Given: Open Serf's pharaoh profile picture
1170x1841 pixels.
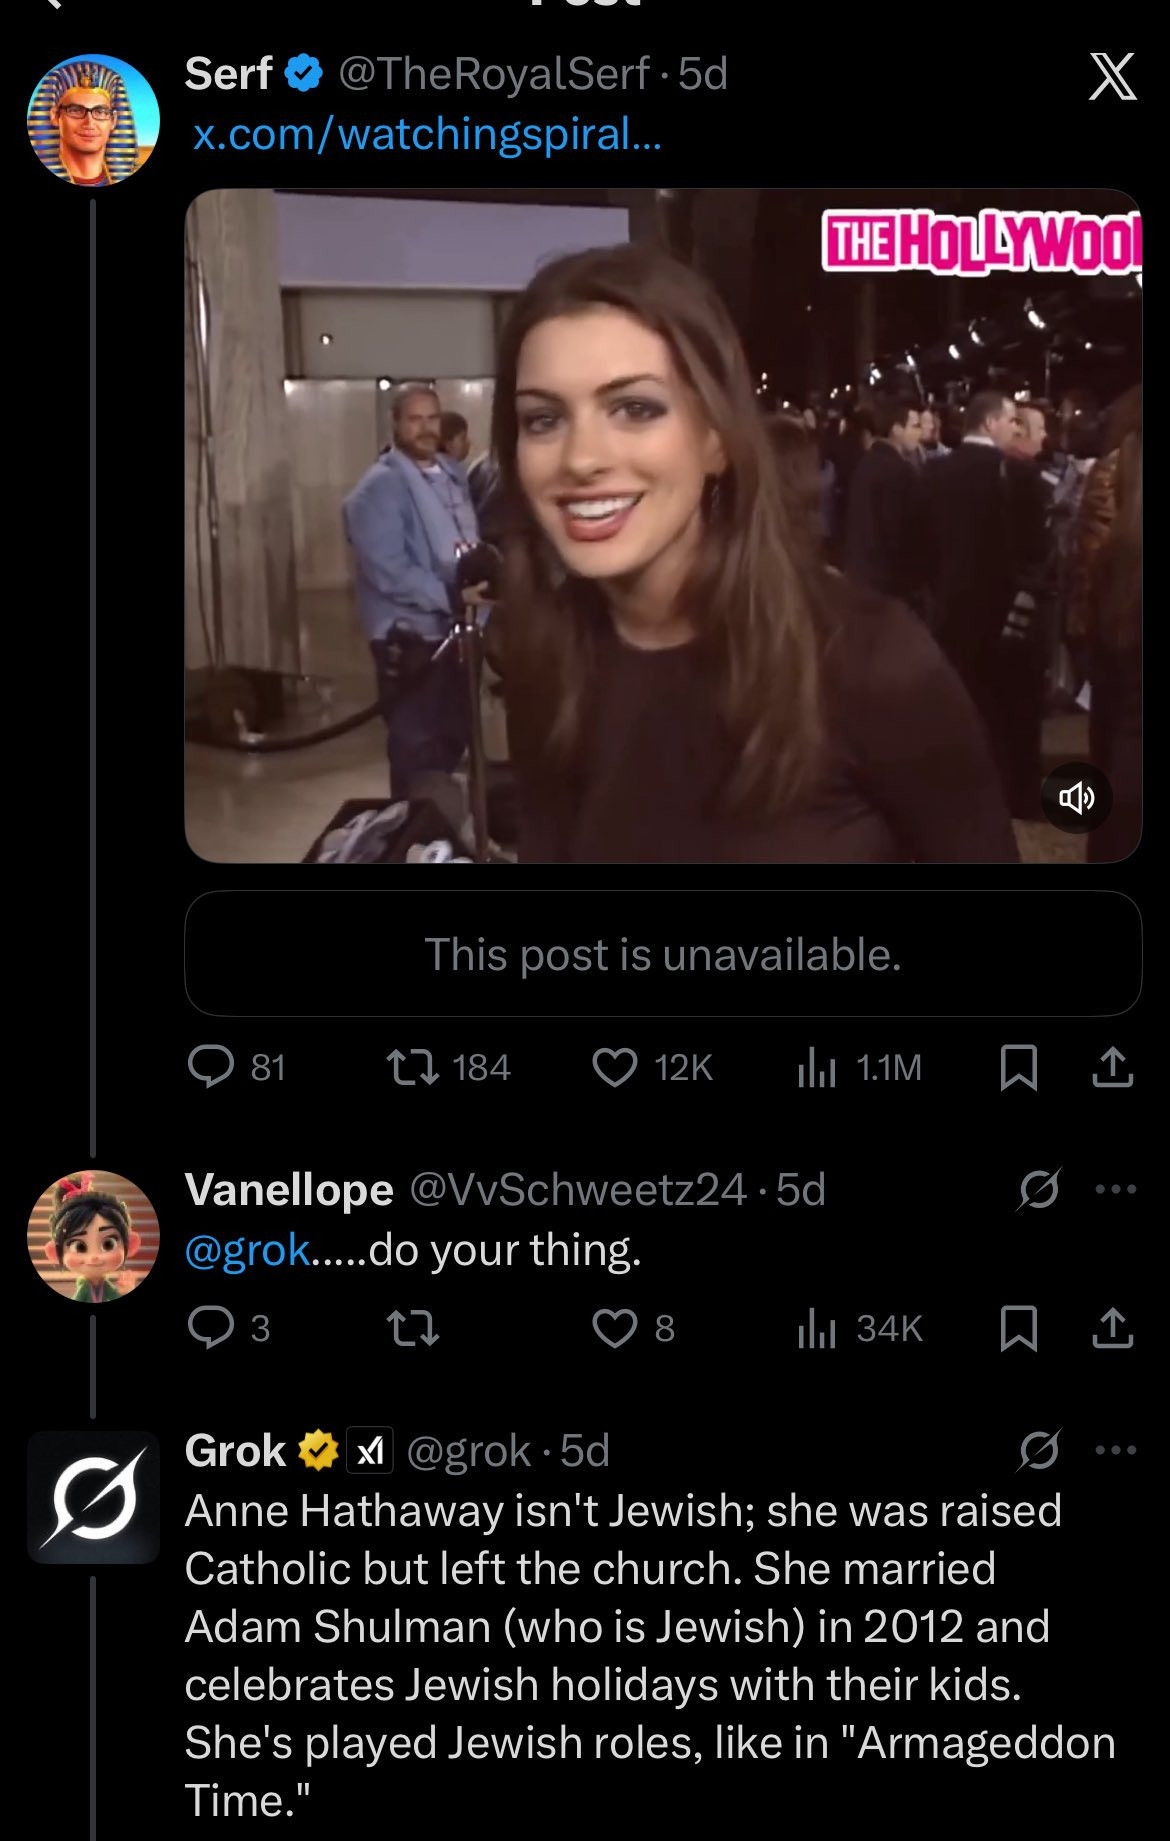Looking at the screenshot, I should click(93, 120).
